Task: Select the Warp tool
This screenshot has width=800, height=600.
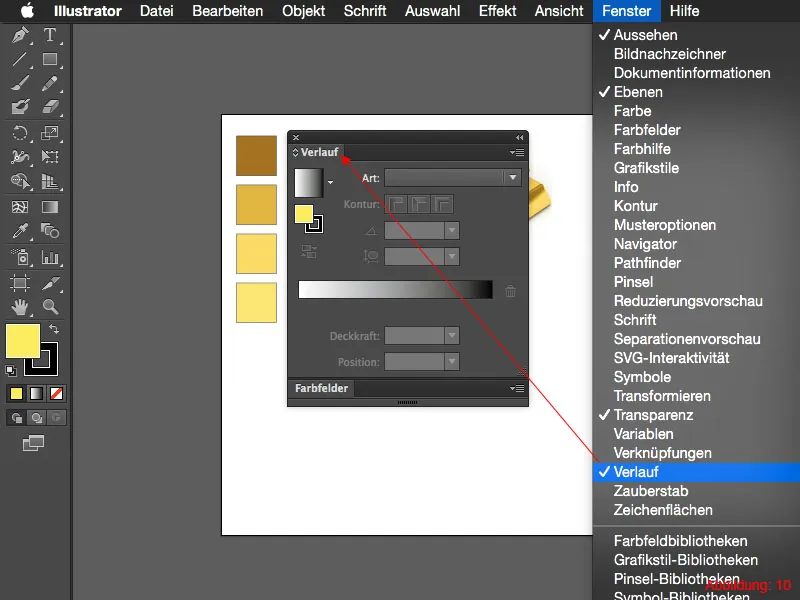Action: (20, 157)
